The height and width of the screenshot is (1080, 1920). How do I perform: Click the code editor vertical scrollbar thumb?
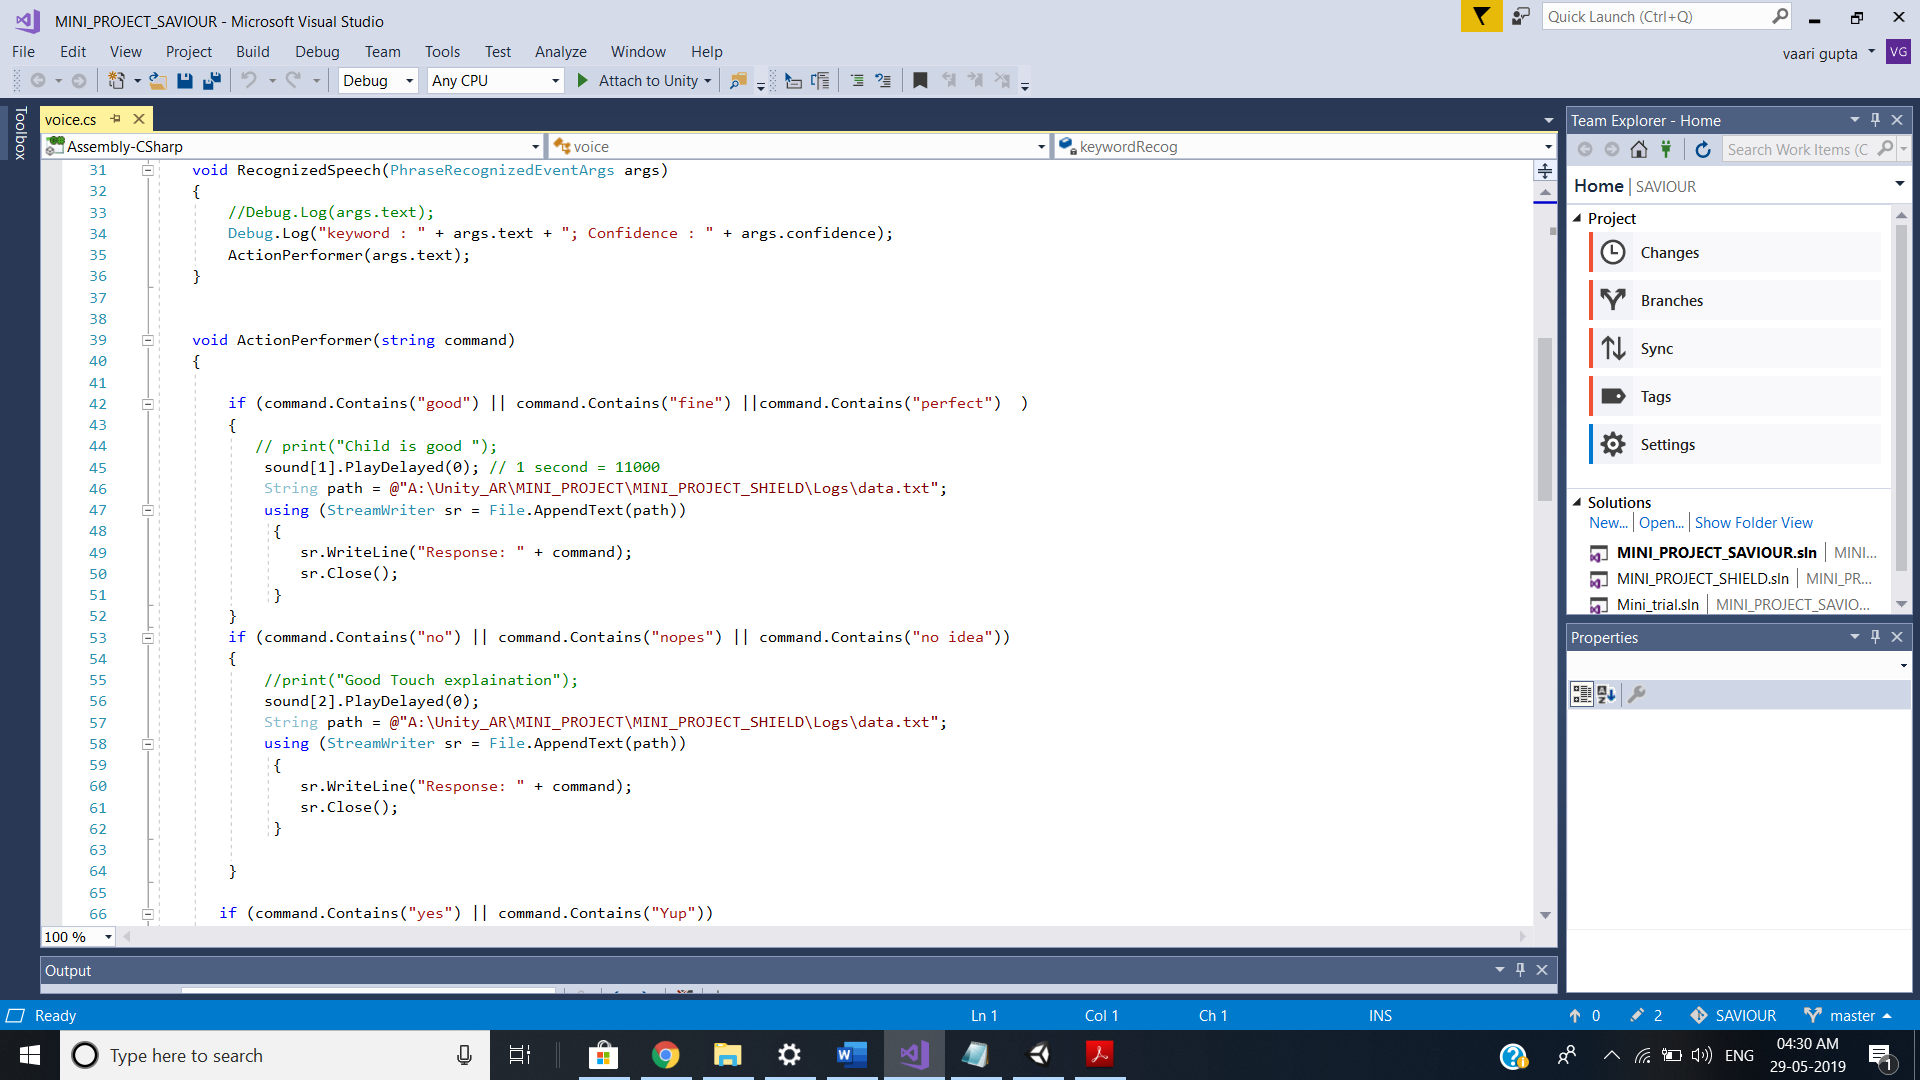(x=1545, y=420)
